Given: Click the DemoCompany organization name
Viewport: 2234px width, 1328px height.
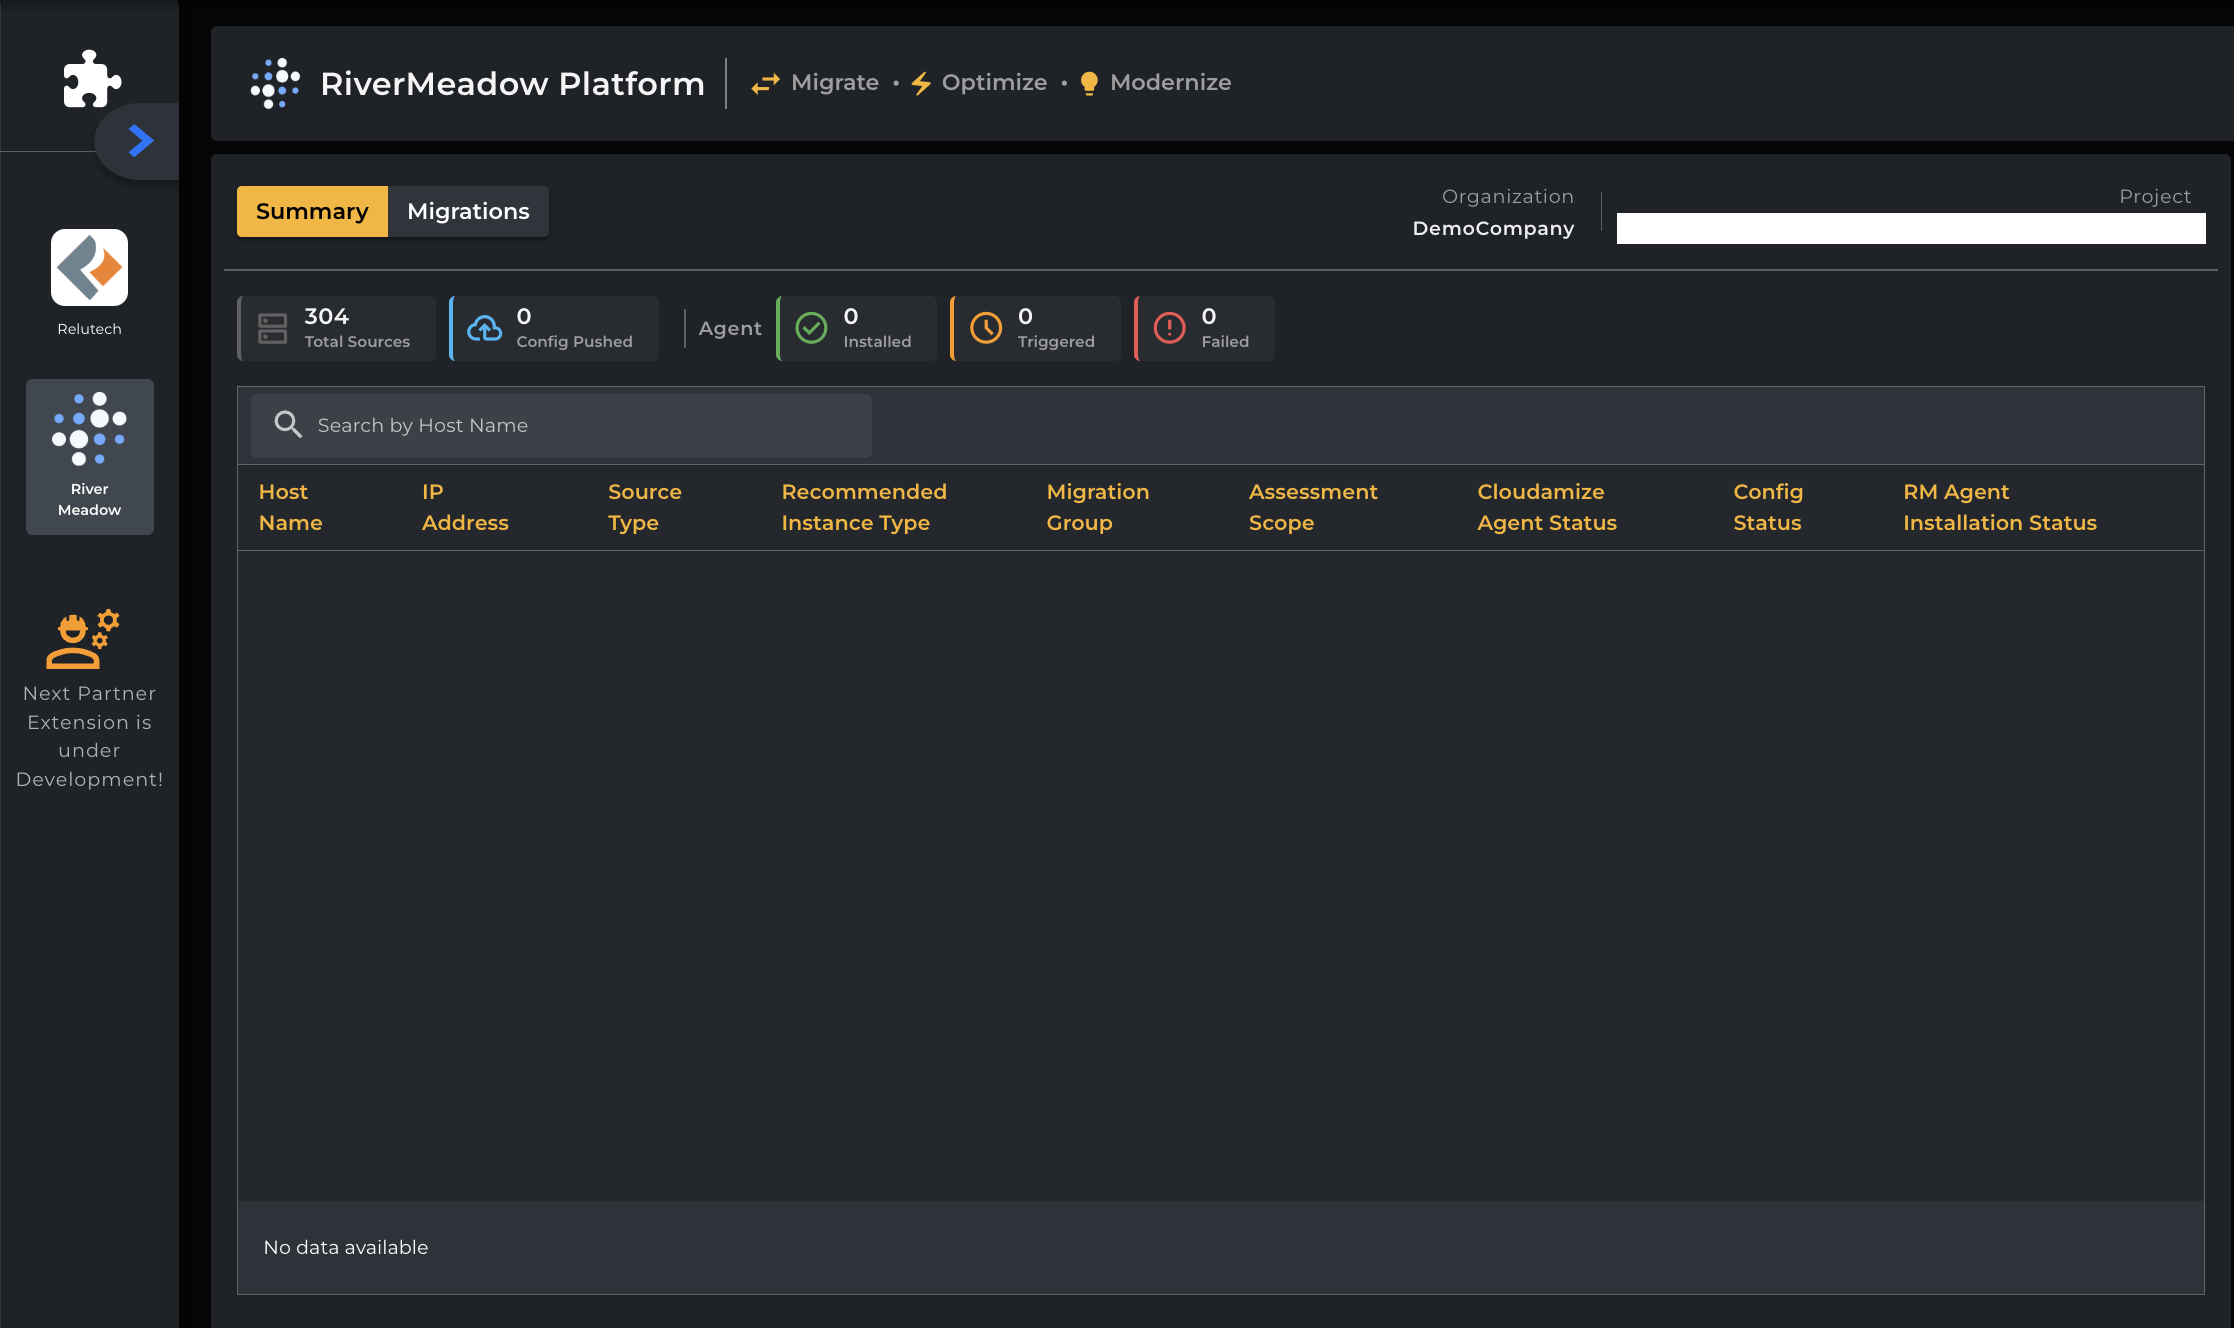Looking at the screenshot, I should click(1493, 229).
